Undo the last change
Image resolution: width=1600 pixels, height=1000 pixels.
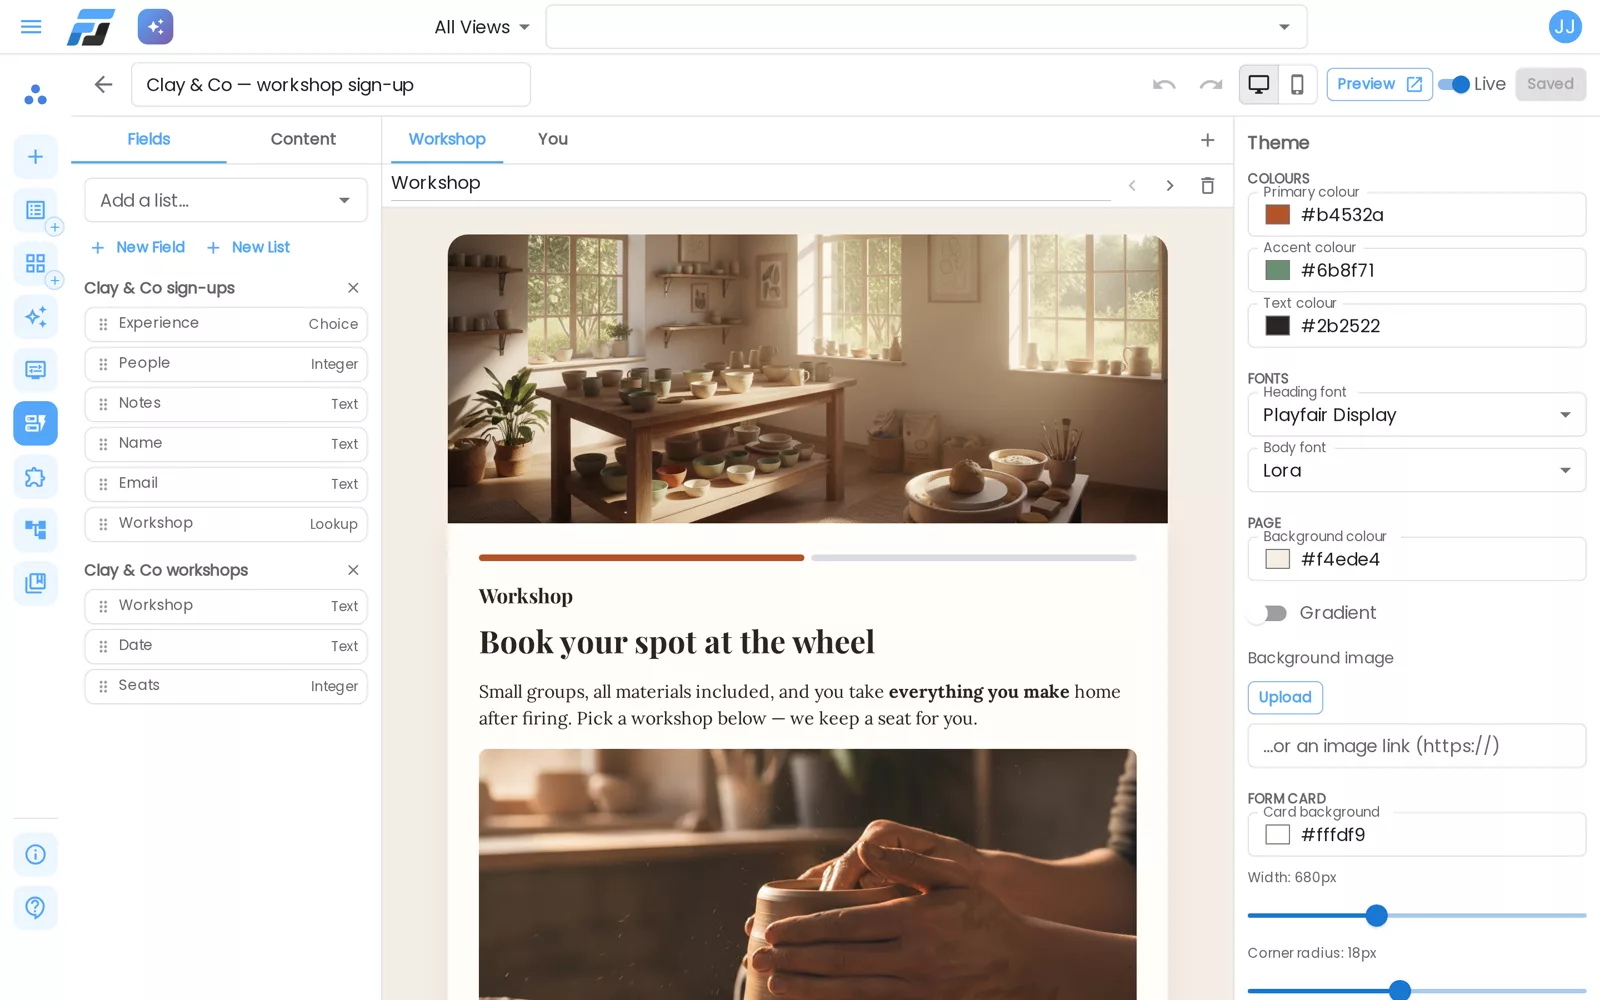1164,84
